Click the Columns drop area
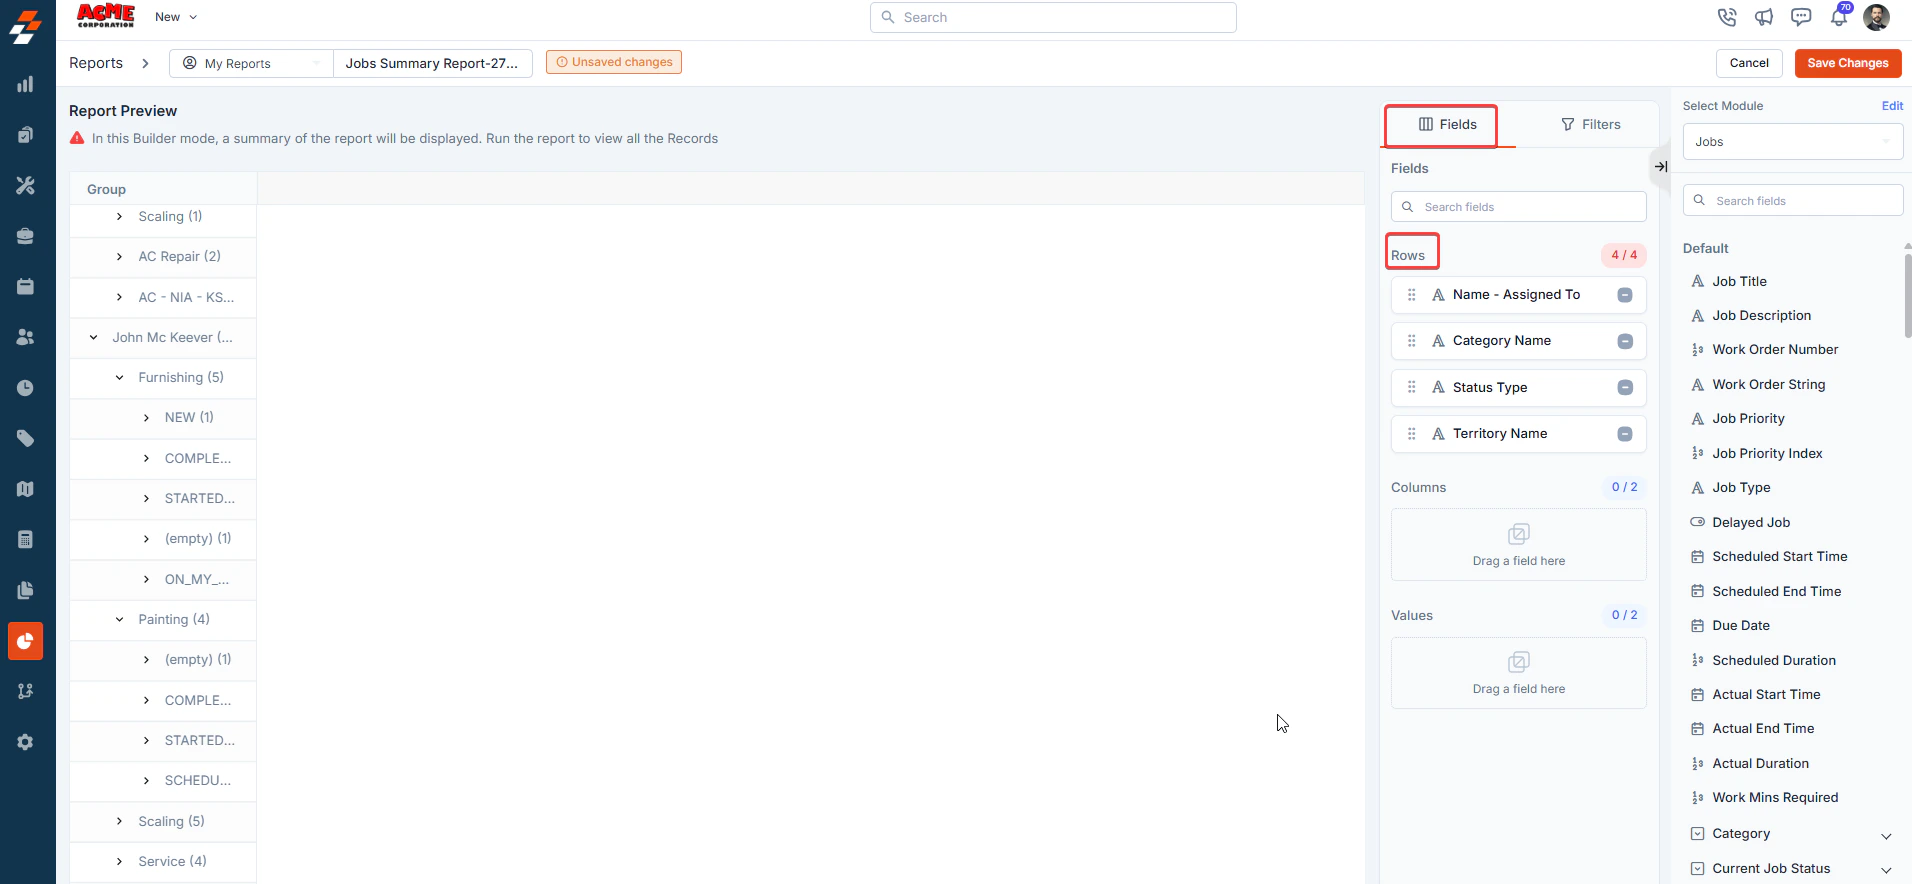Screen dimensions: 1912x884 (1518, 545)
